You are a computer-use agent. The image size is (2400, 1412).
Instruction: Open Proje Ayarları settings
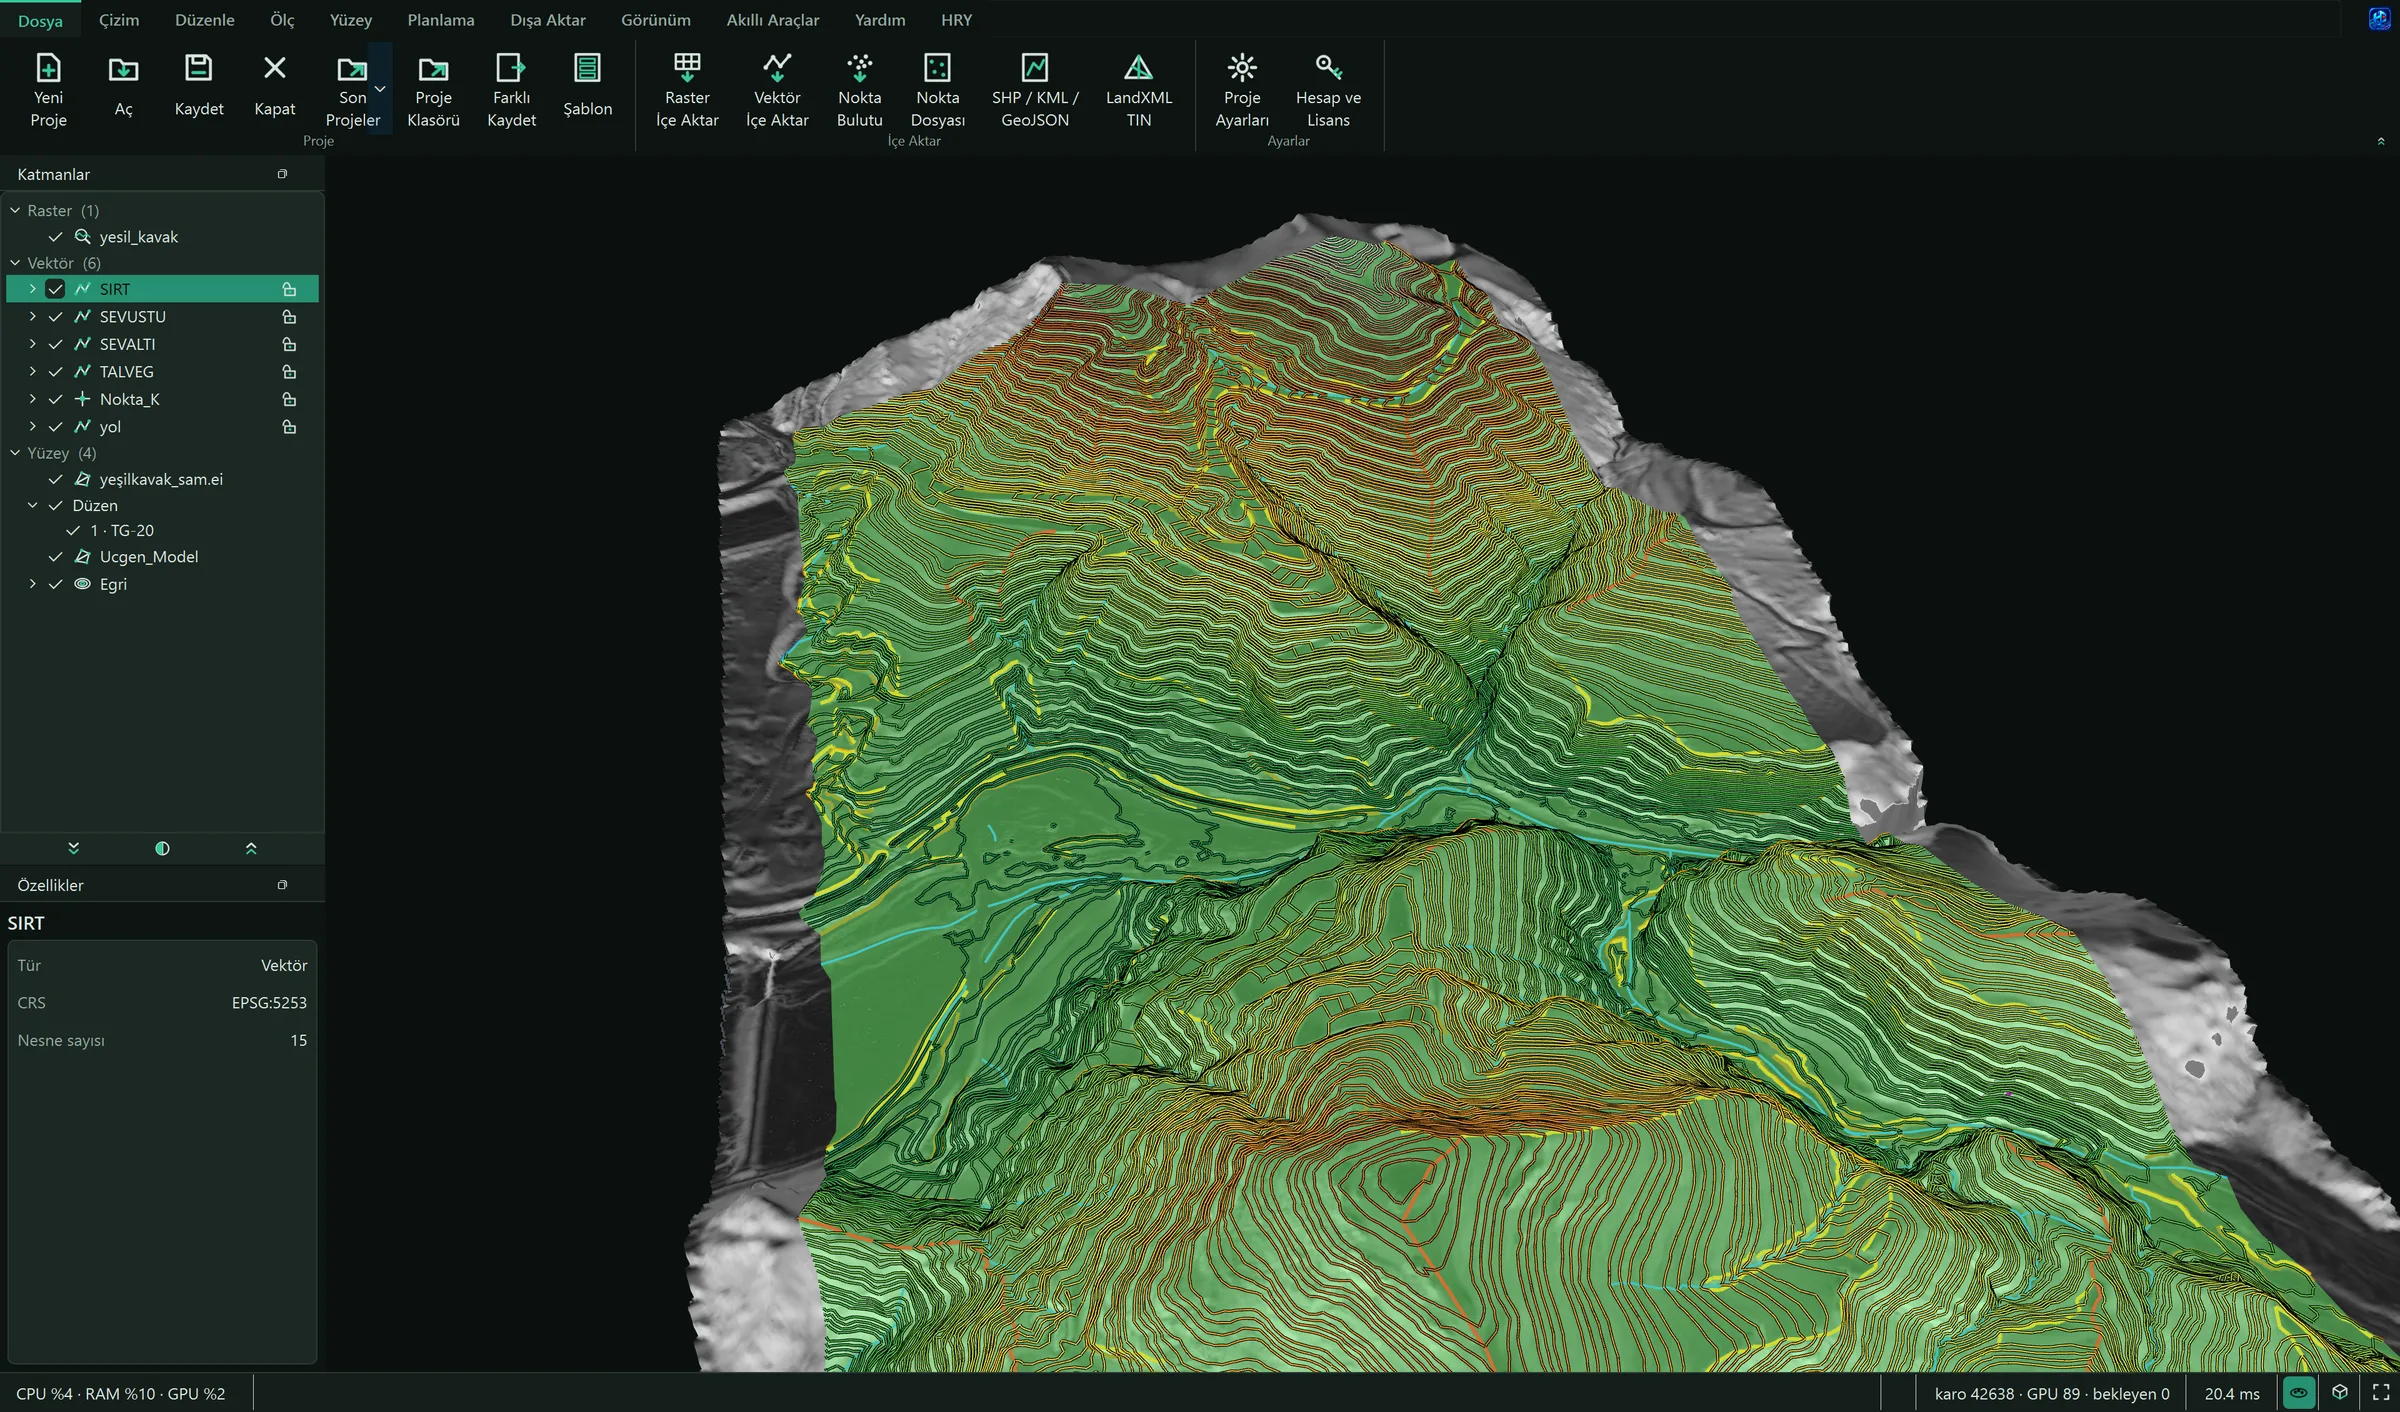1242,91
